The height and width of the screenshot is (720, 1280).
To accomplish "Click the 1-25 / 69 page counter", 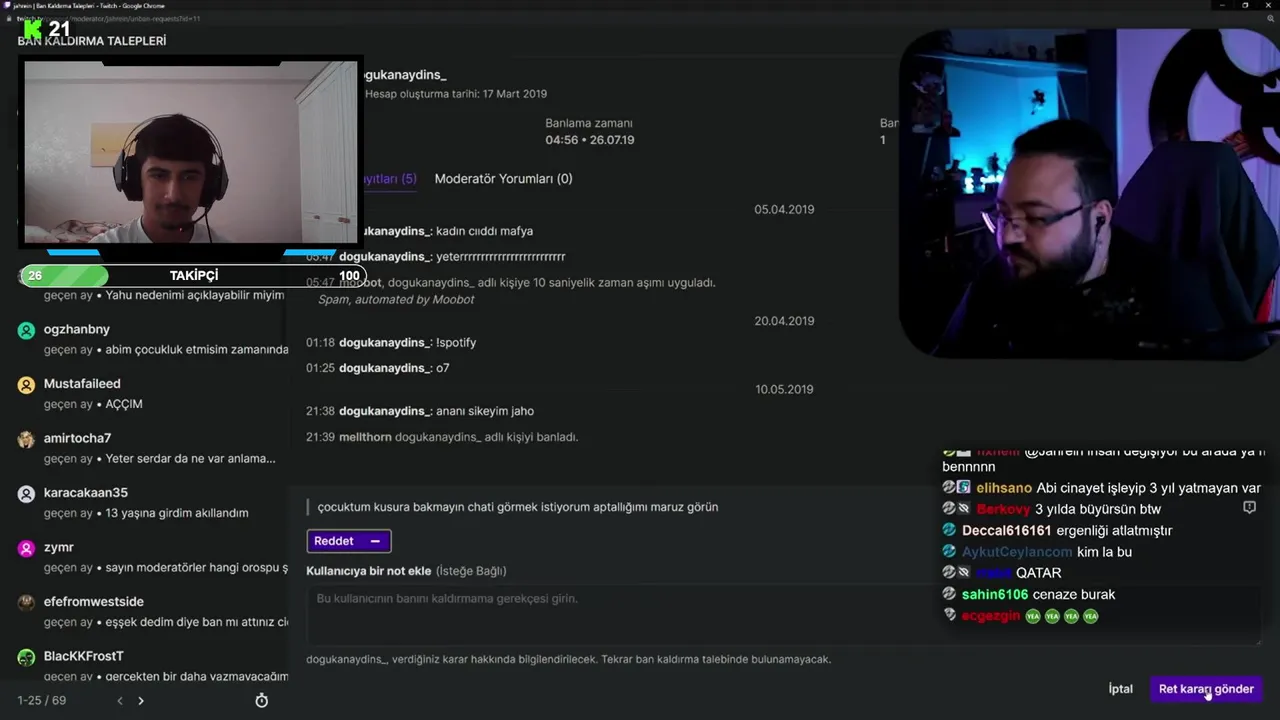I will point(42,700).
